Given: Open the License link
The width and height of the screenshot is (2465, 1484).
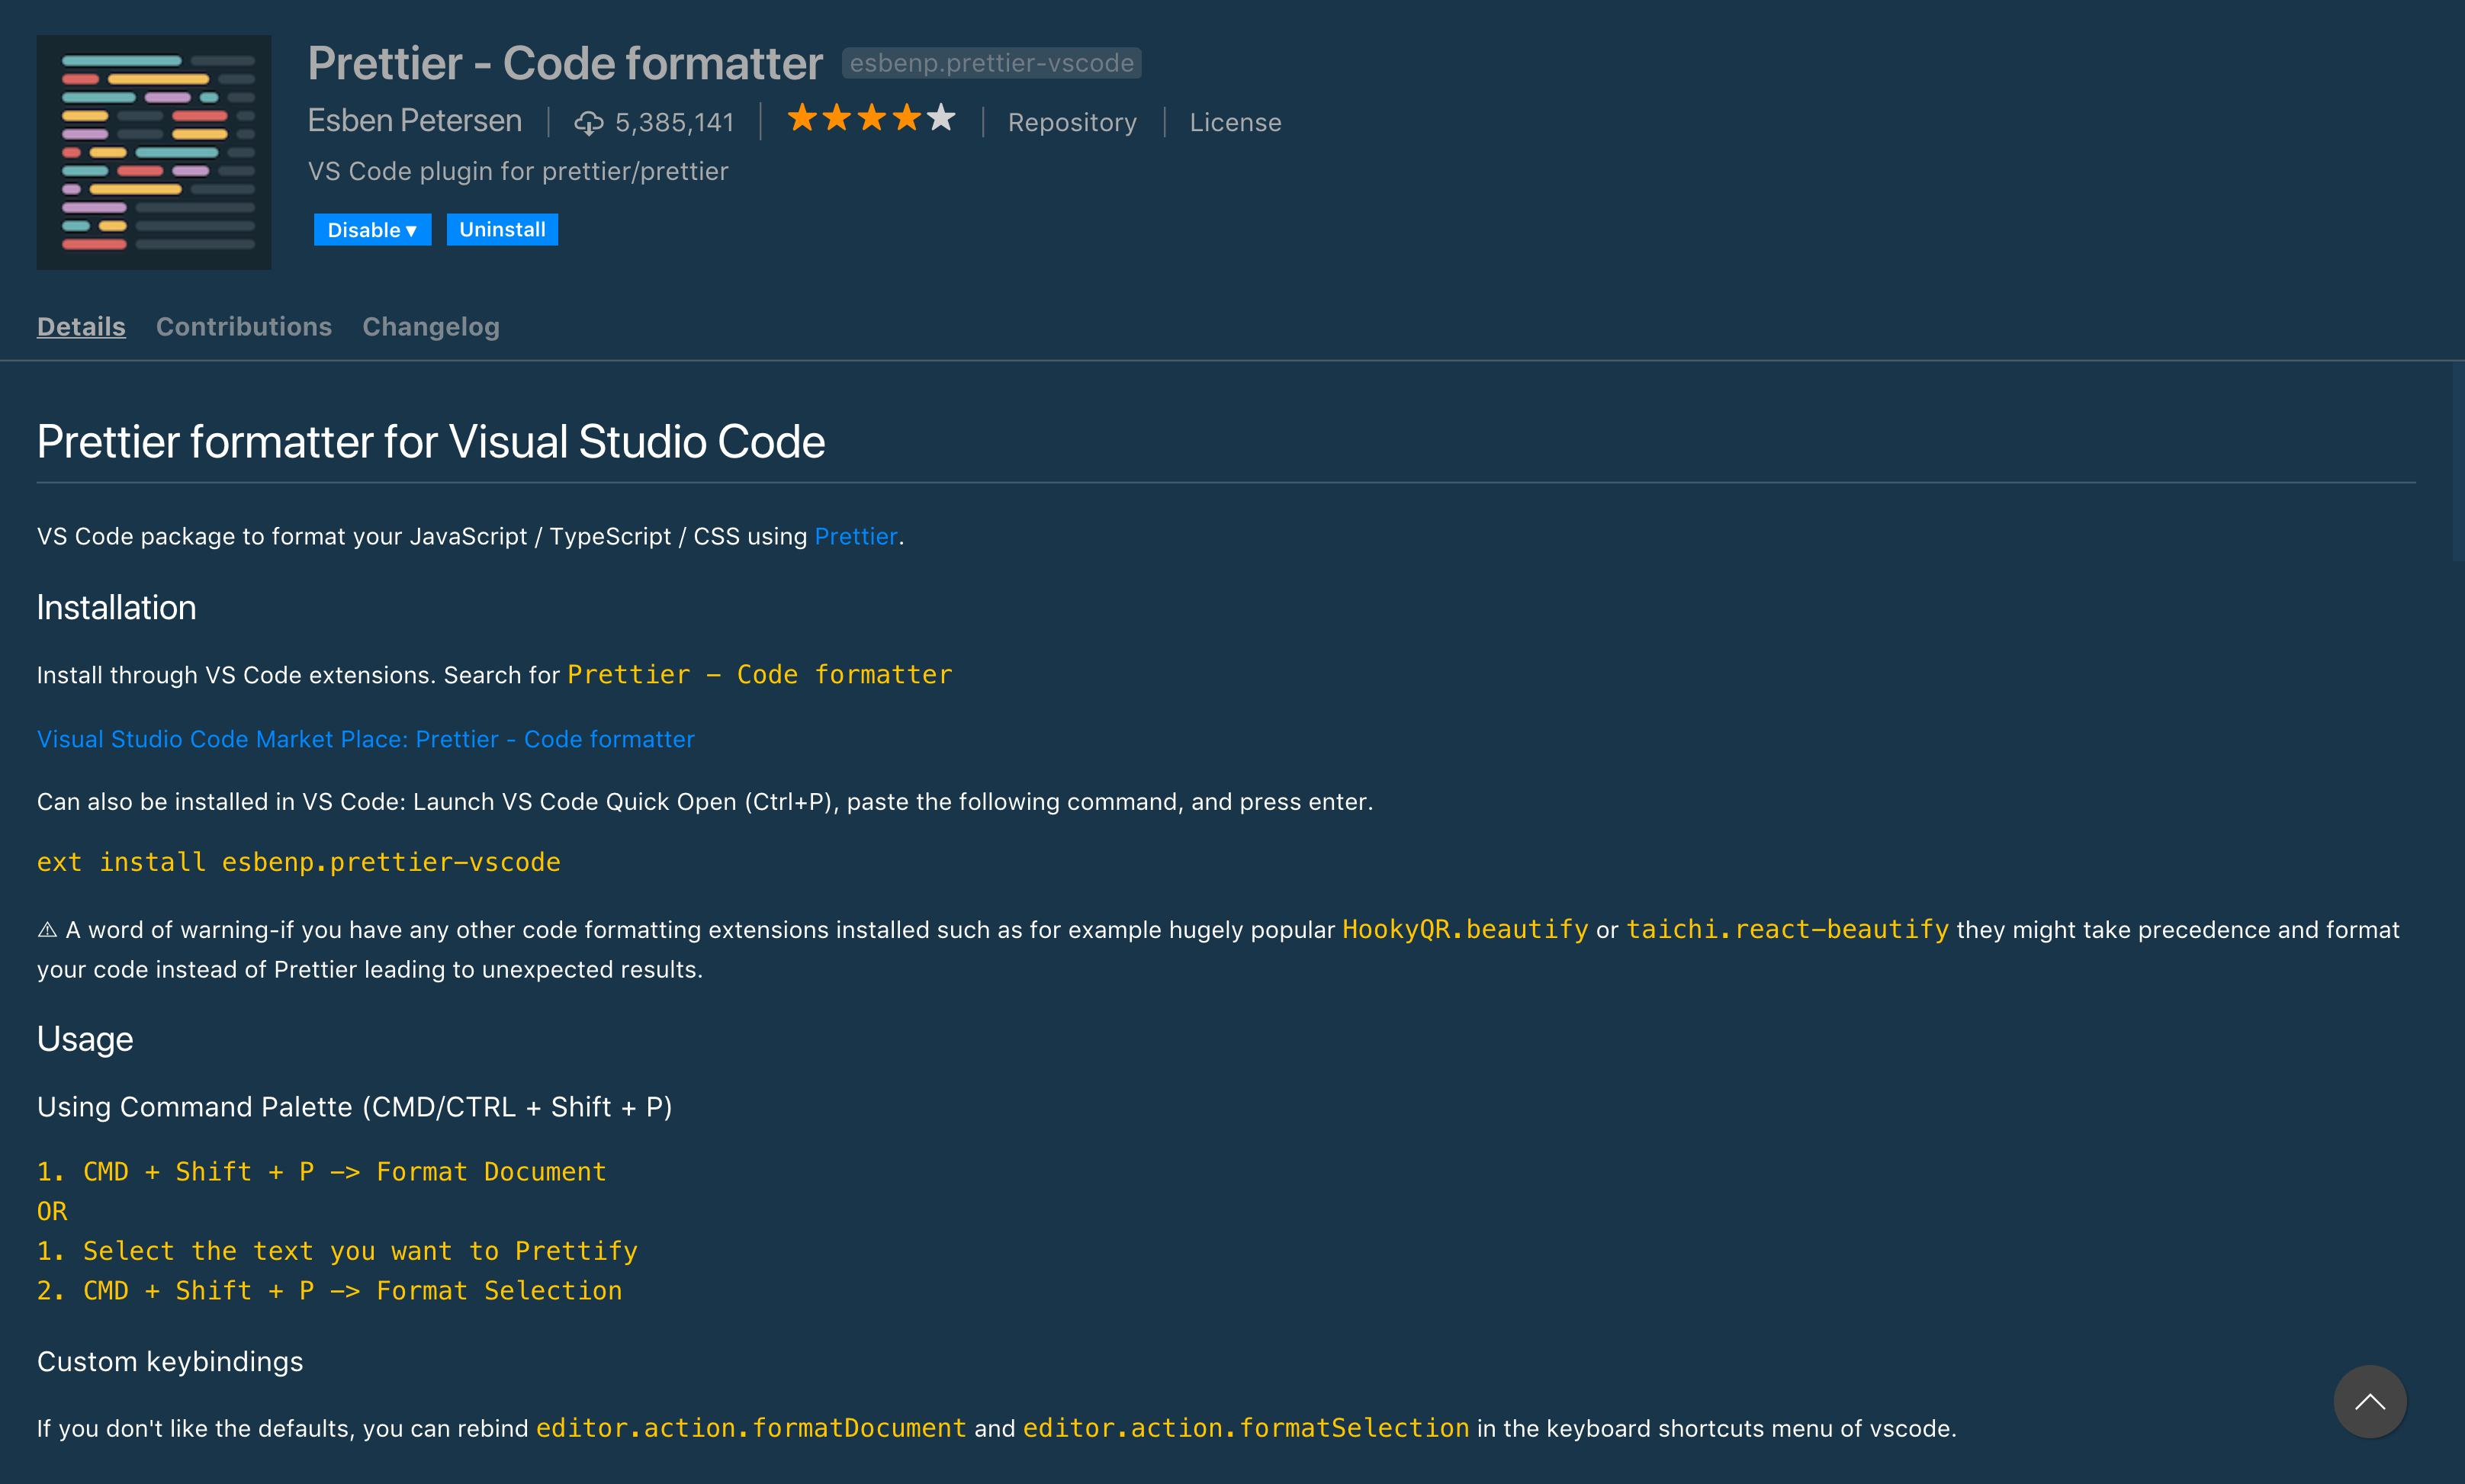Looking at the screenshot, I should [1235, 123].
